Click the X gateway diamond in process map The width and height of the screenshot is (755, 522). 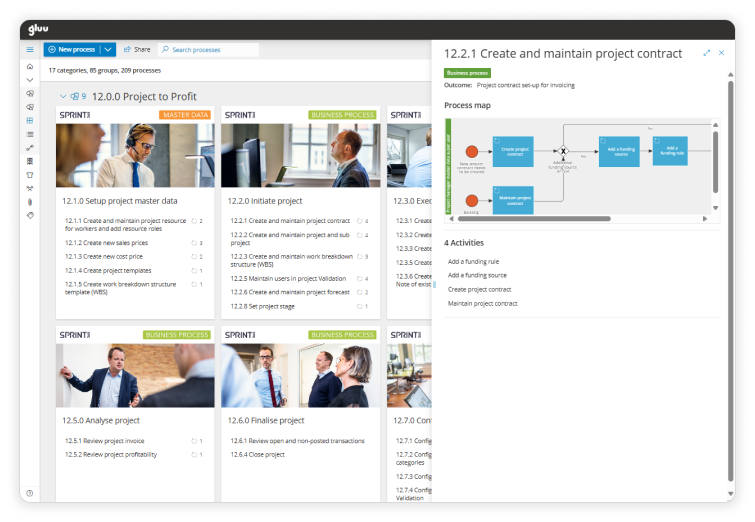click(x=562, y=151)
